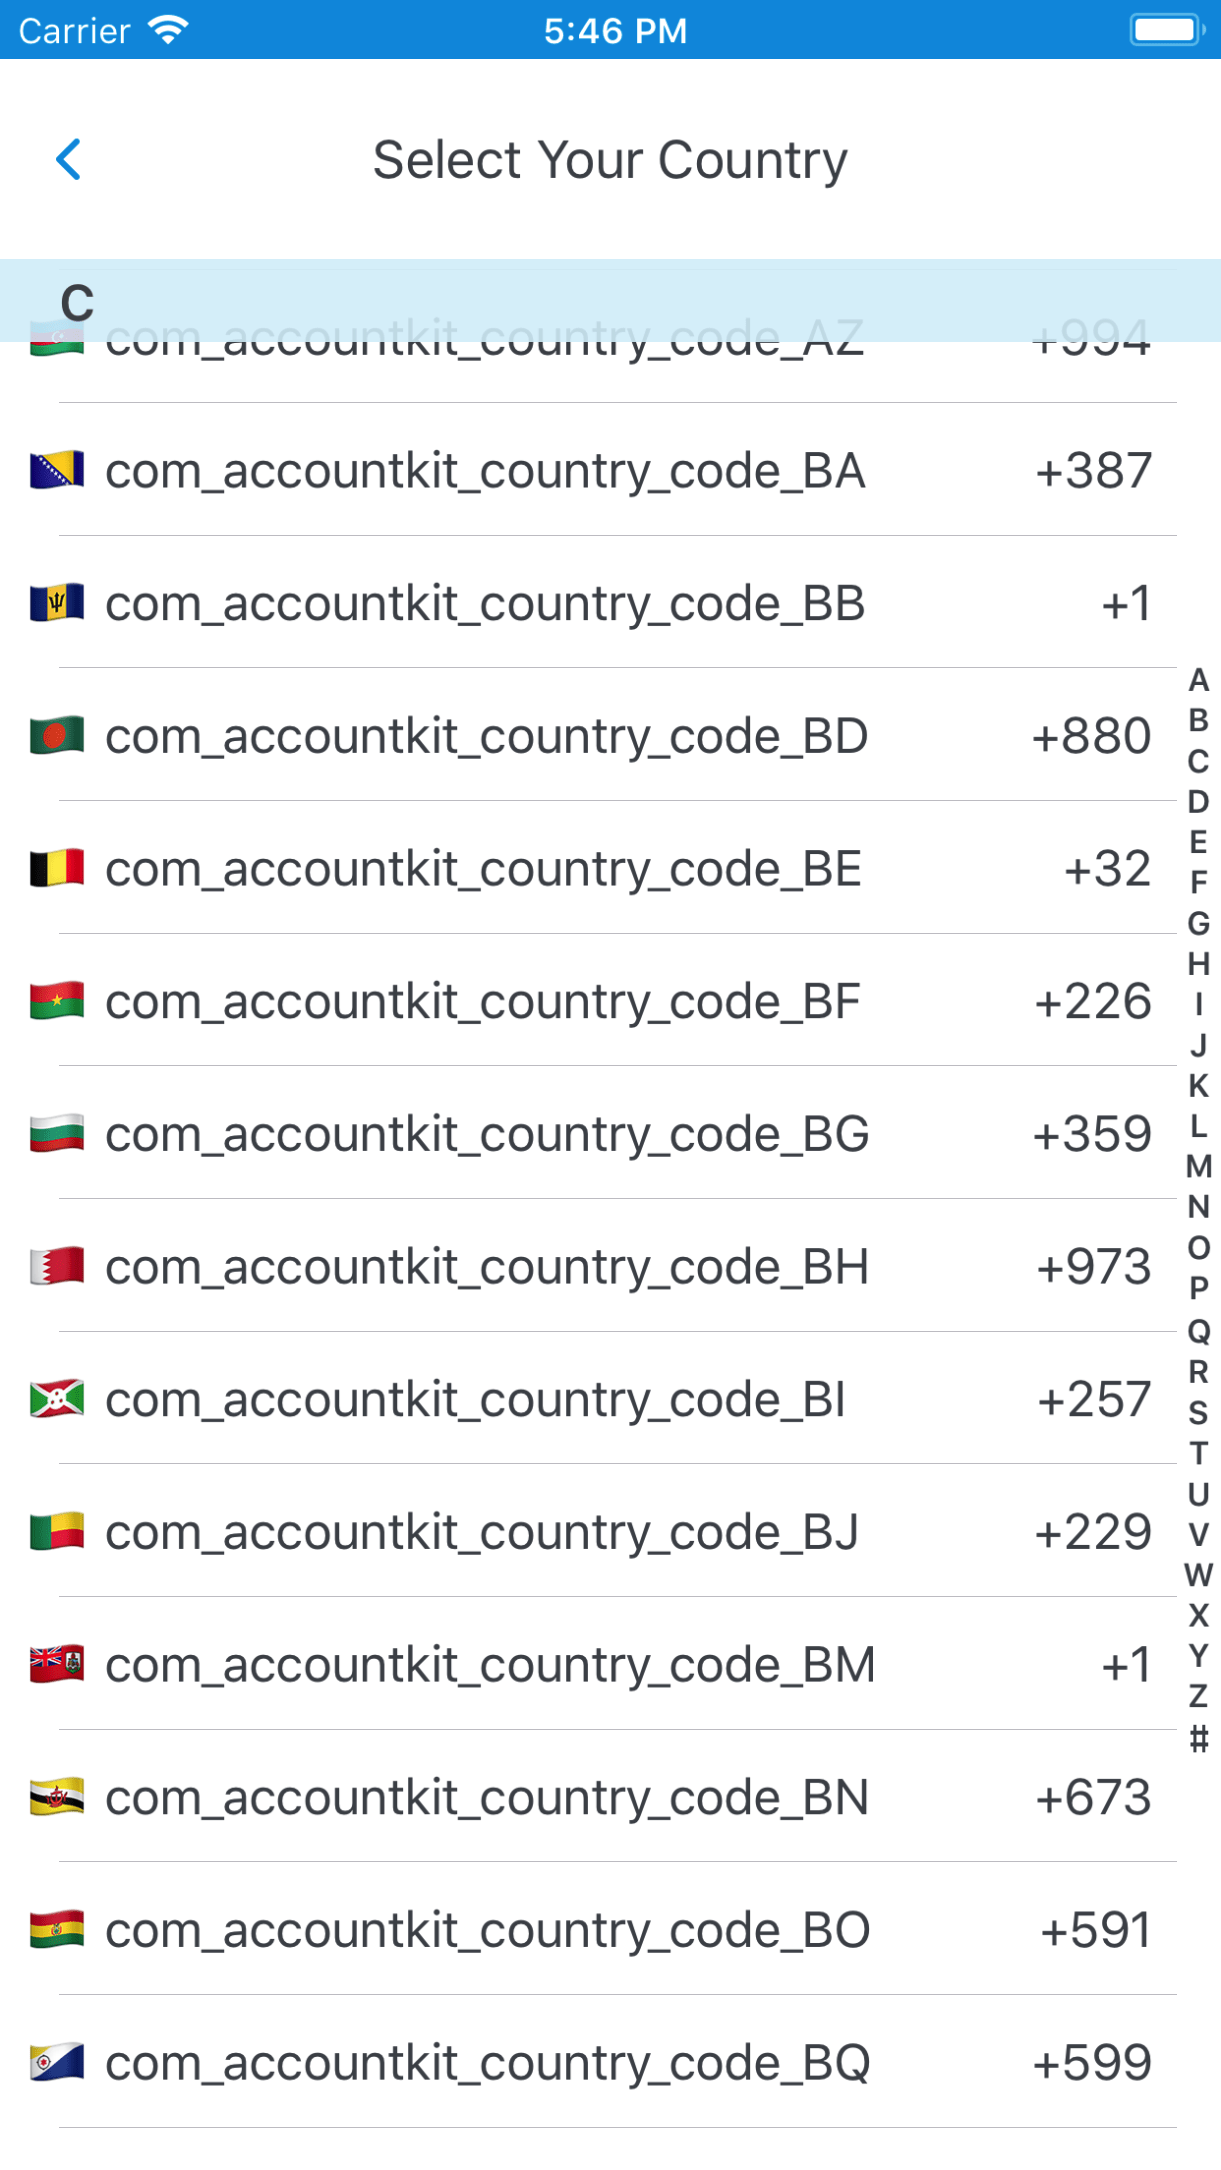This screenshot has width=1221, height=2170.
Task: Jump to letter A in the index
Action: point(1198,681)
